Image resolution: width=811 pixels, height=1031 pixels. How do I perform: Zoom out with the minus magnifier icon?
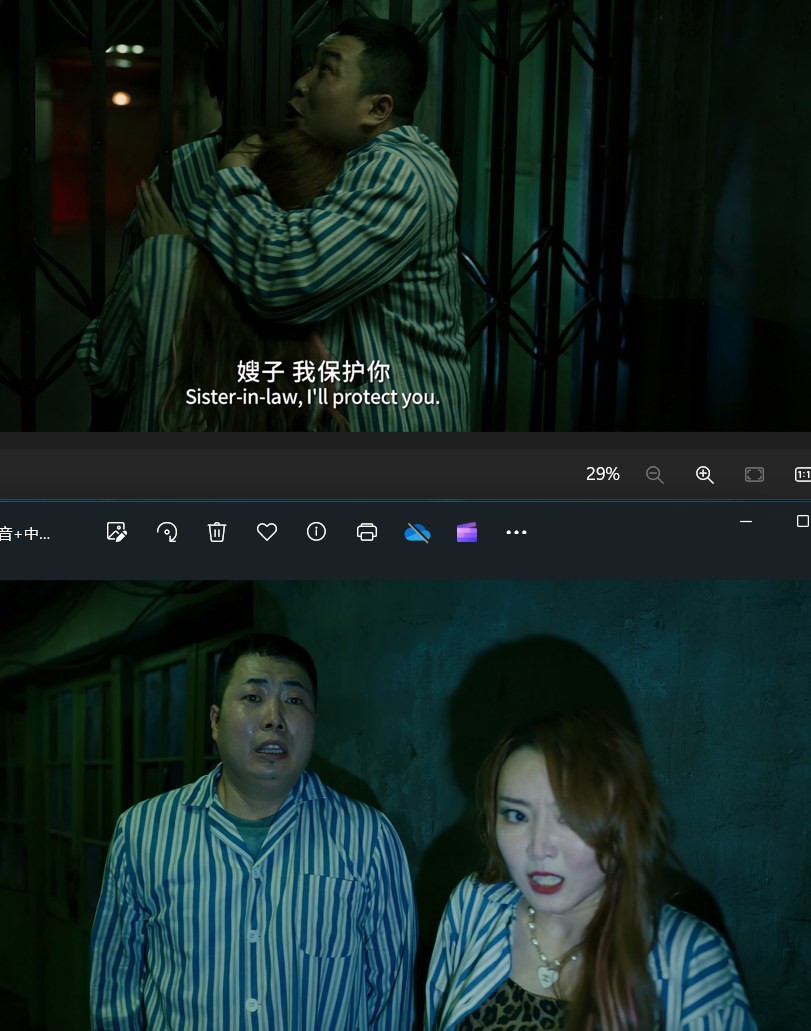pyautogui.click(x=654, y=475)
